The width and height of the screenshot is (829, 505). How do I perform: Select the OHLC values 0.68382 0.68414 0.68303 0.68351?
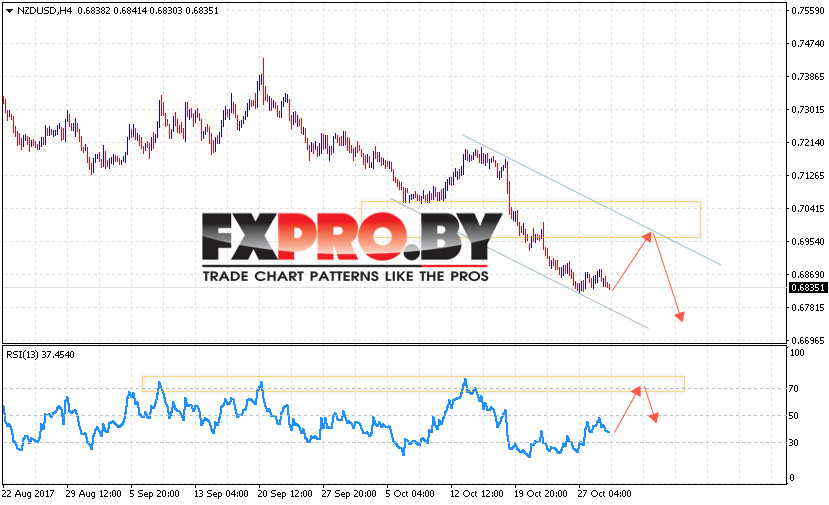(x=148, y=11)
